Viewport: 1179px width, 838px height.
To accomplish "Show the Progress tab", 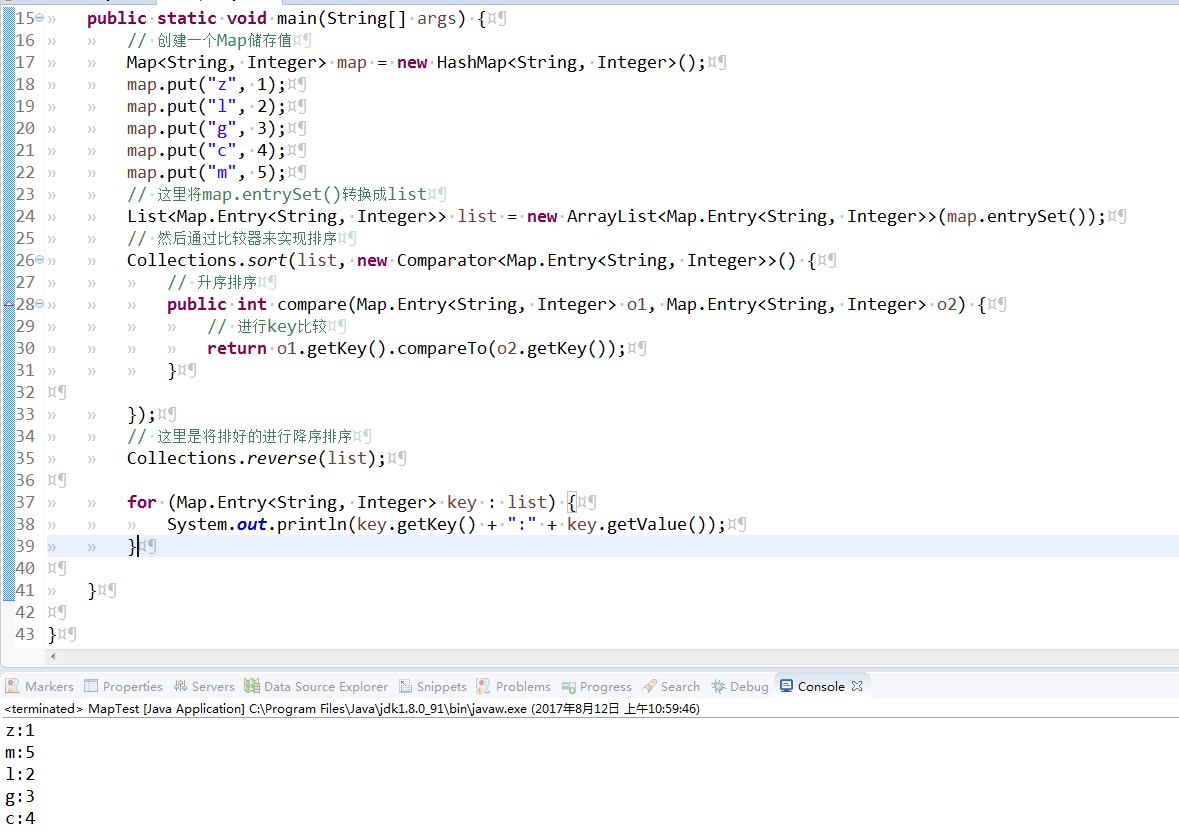I will coord(597,686).
